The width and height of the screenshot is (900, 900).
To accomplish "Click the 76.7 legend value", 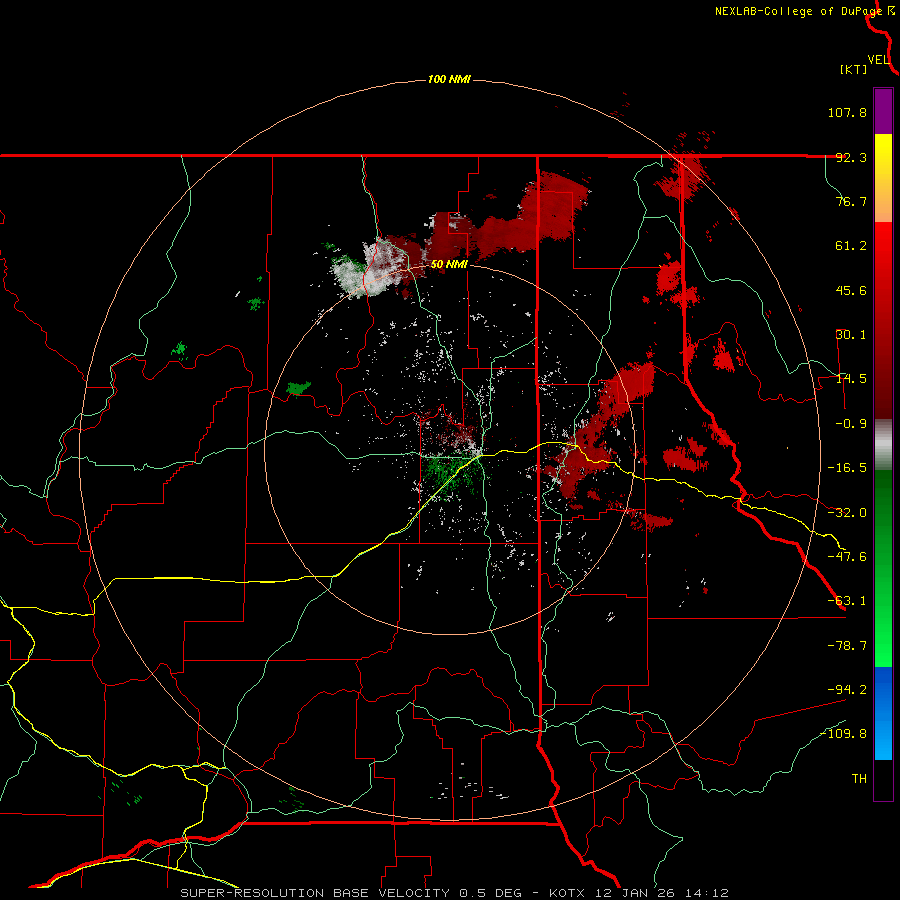I will [851, 201].
